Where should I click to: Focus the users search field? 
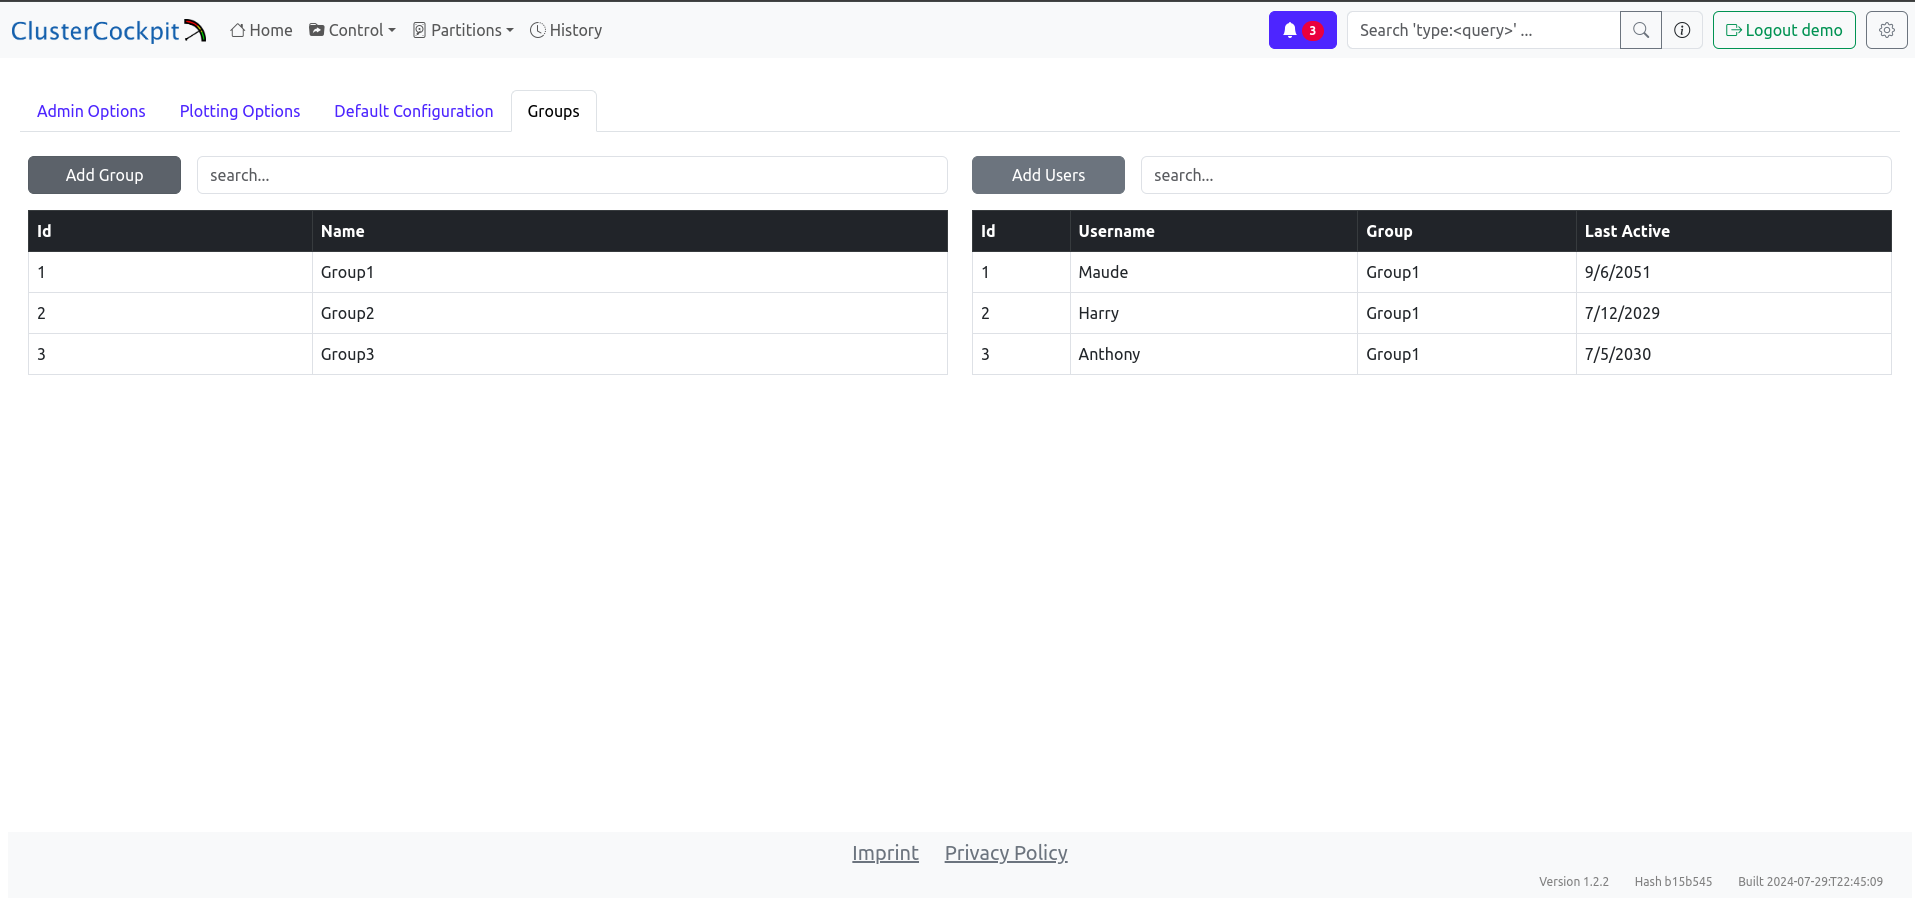[x=1515, y=175]
